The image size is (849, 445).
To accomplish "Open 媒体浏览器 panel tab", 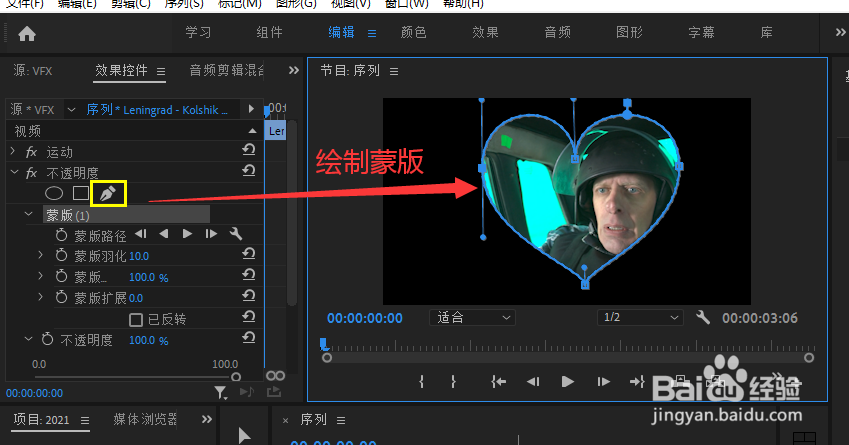I will pos(145,419).
